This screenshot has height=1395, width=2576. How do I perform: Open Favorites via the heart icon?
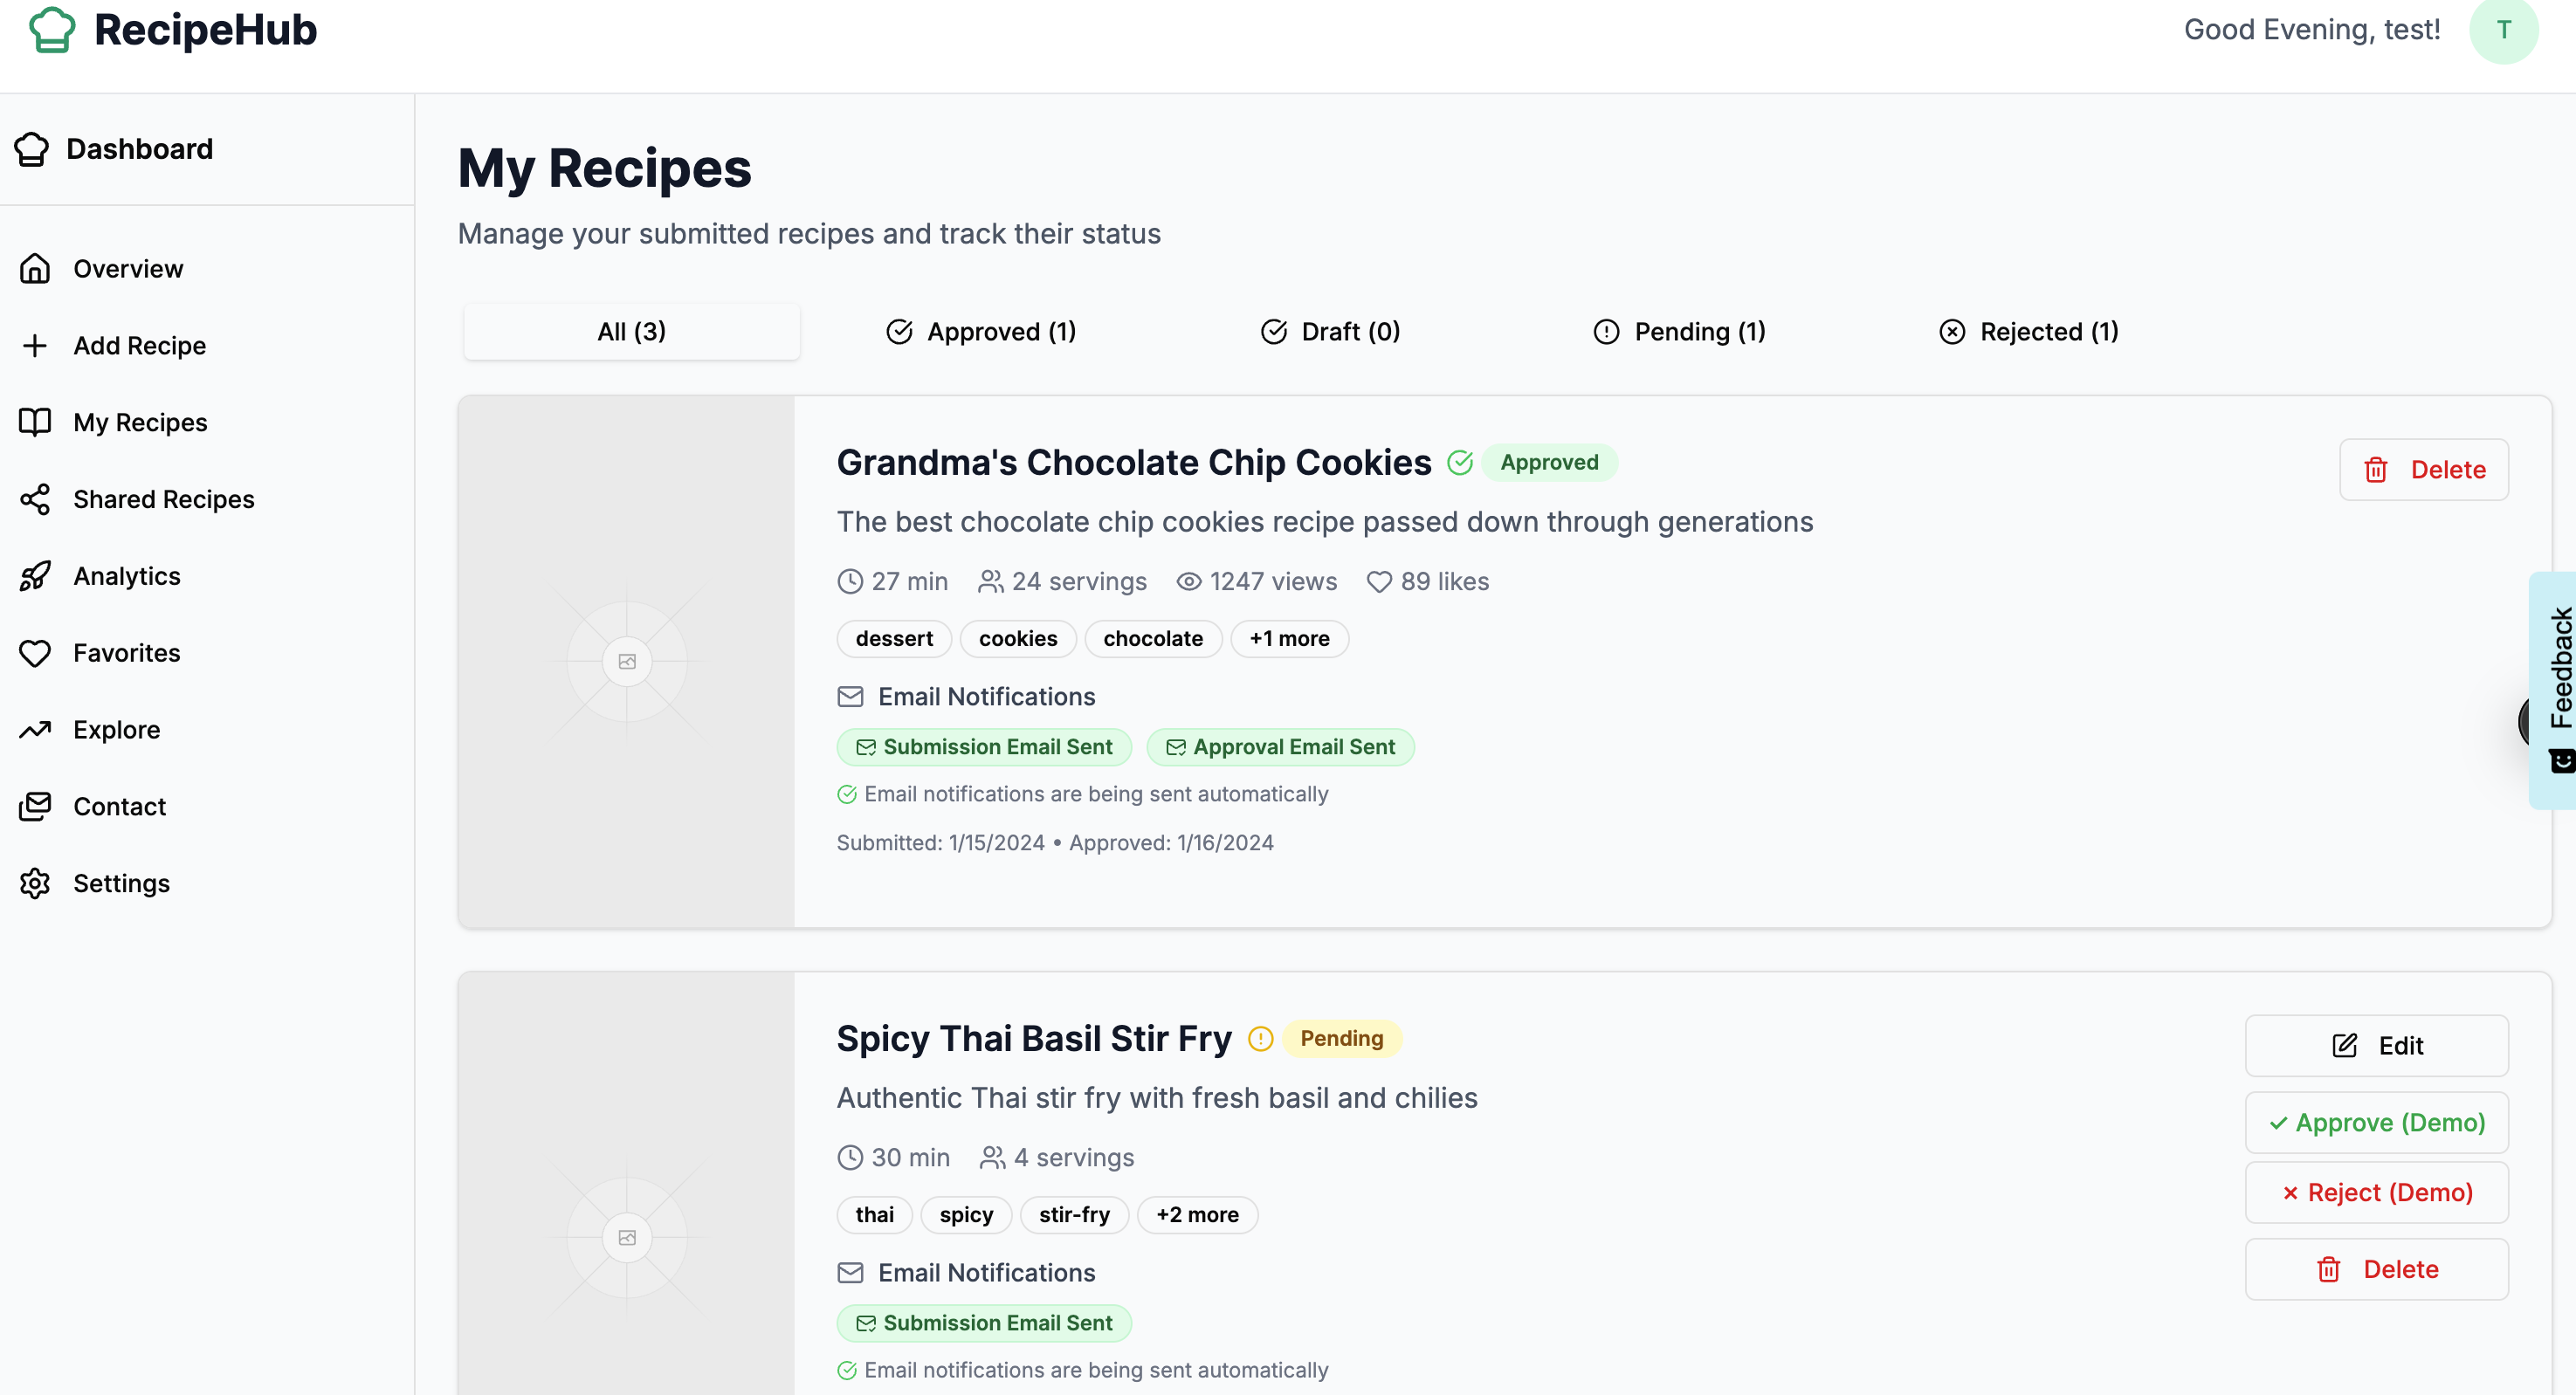[35, 653]
